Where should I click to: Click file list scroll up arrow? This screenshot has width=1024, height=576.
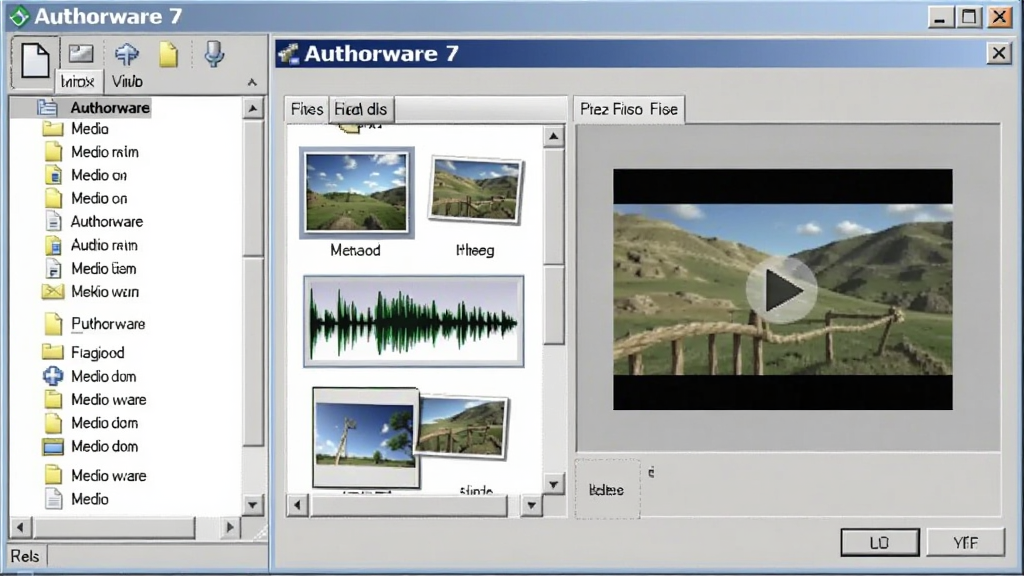554,136
